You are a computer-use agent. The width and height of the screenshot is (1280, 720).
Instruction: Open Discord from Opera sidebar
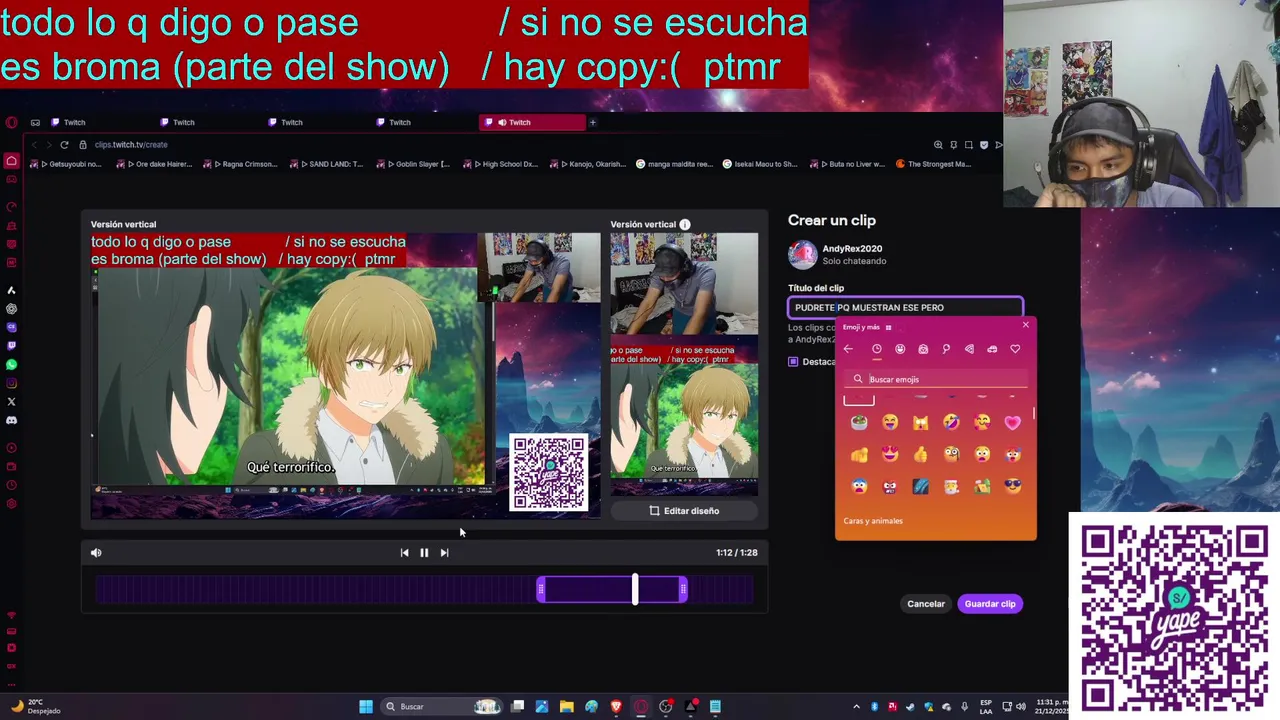(x=11, y=420)
